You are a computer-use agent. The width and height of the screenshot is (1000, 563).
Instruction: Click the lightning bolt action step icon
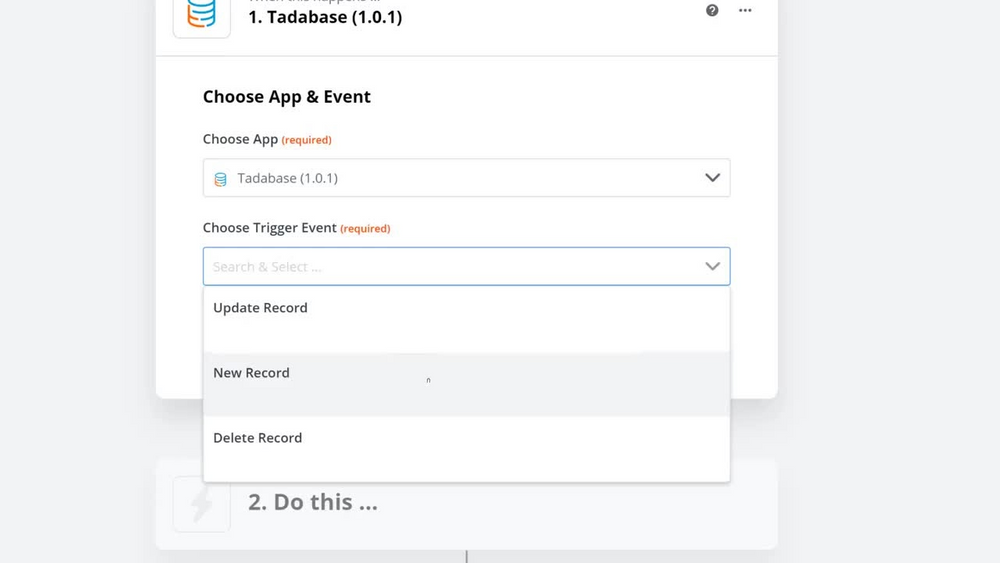point(202,504)
